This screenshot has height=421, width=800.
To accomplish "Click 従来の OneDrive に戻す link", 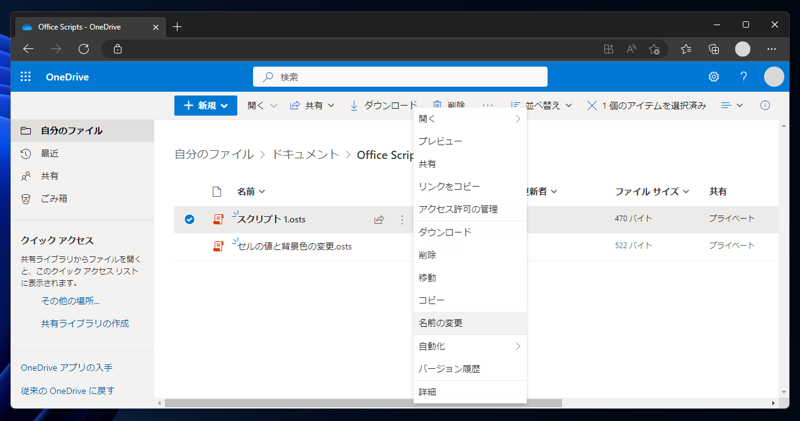I will (67, 391).
